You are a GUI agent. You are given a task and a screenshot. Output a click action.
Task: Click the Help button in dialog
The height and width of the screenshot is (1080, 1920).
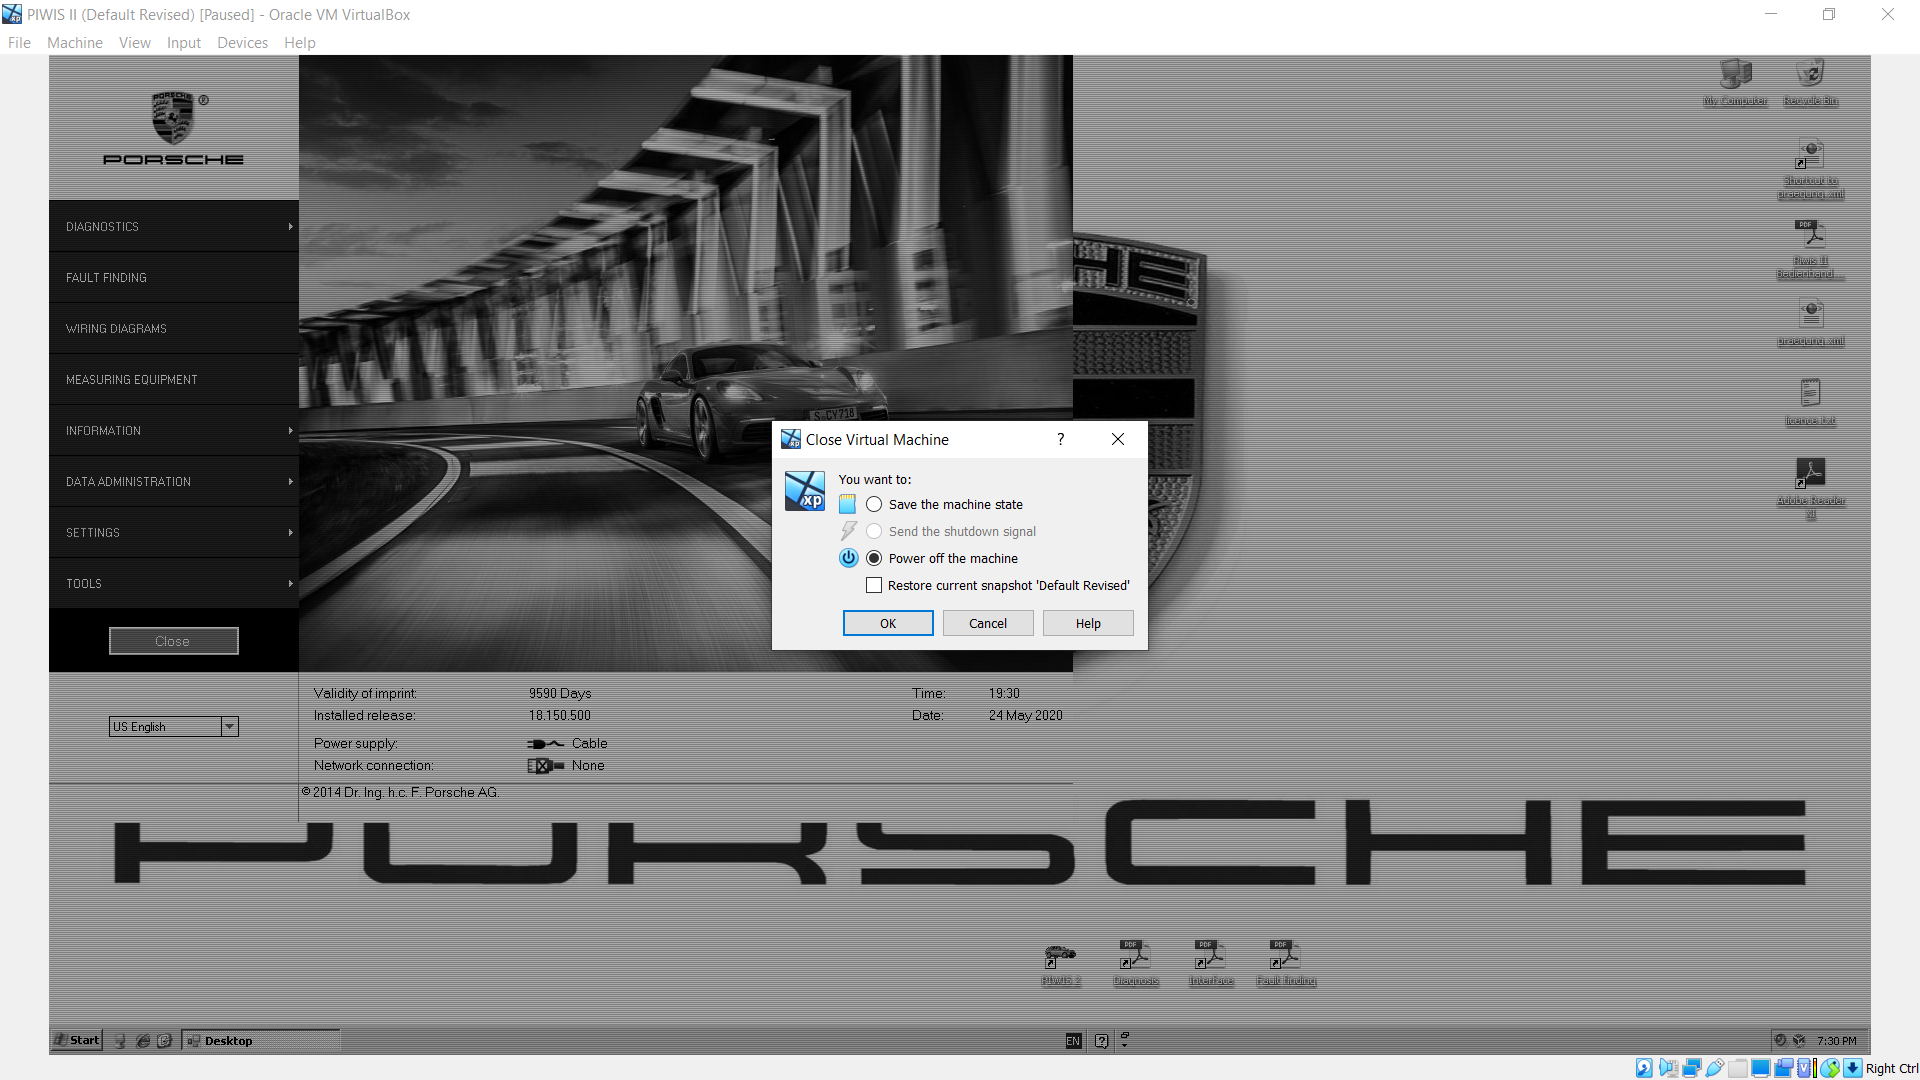coord(1088,623)
